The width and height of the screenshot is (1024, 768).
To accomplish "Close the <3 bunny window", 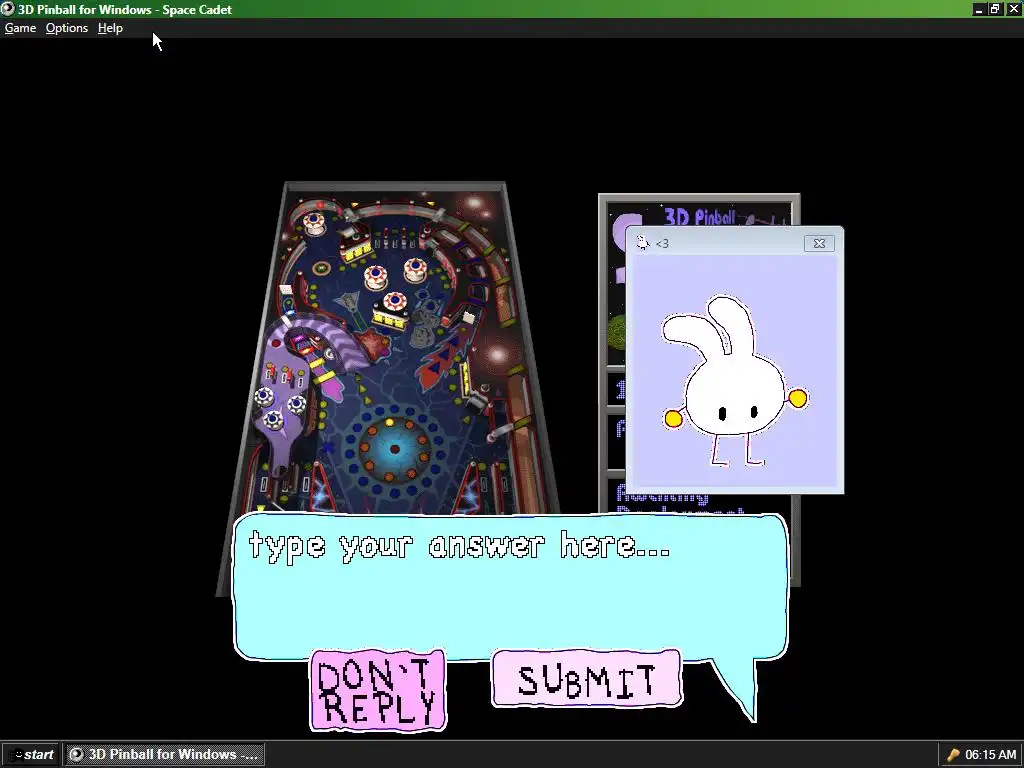I will point(819,244).
